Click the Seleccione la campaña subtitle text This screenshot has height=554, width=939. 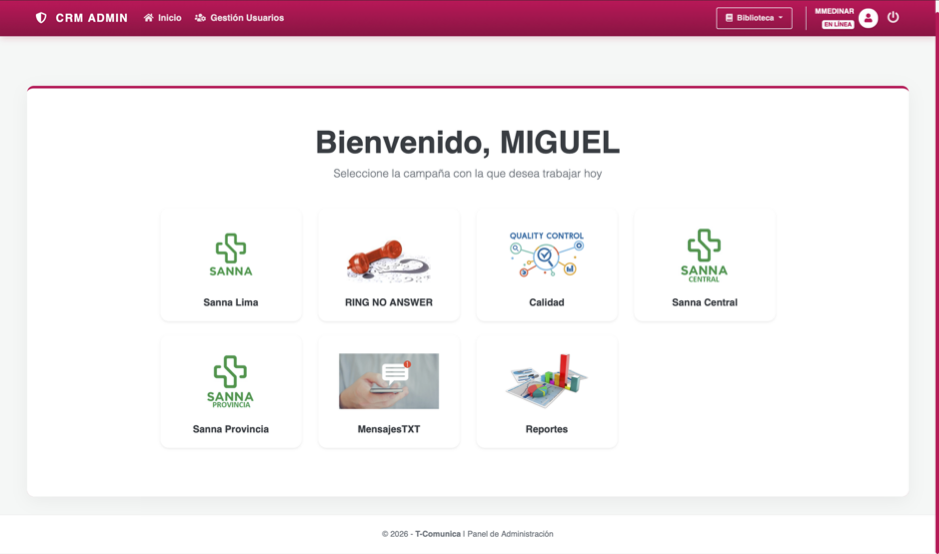(468, 174)
